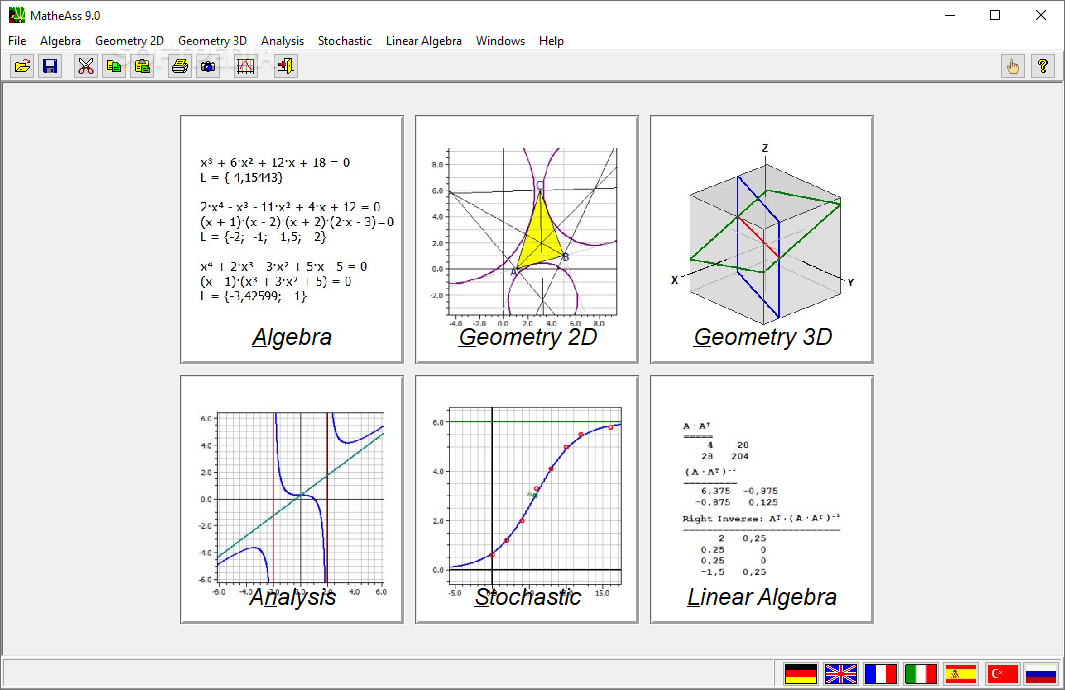The height and width of the screenshot is (690, 1065).
Task: Click the Open file folder icon
Action: [x=22, y=66]
